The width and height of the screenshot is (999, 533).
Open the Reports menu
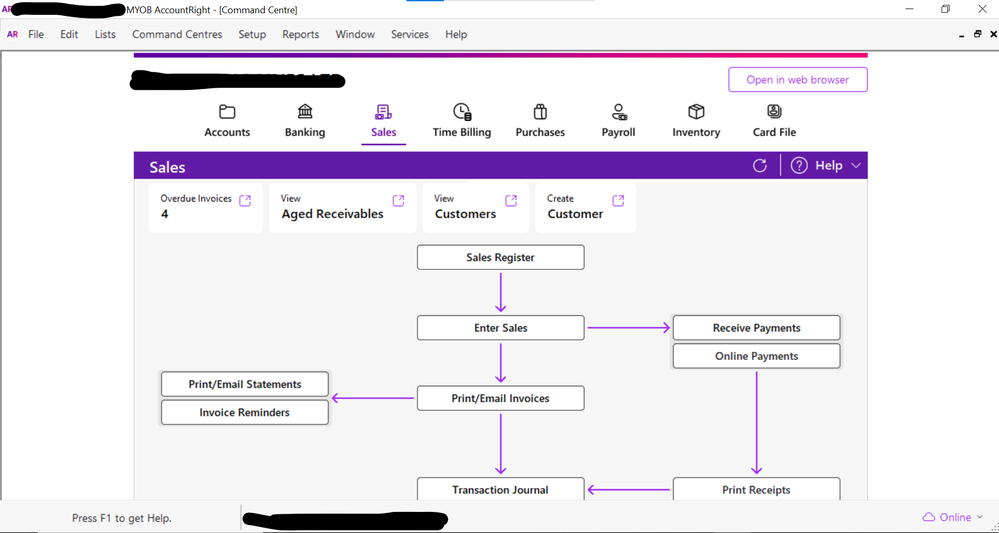click(300, 34)
